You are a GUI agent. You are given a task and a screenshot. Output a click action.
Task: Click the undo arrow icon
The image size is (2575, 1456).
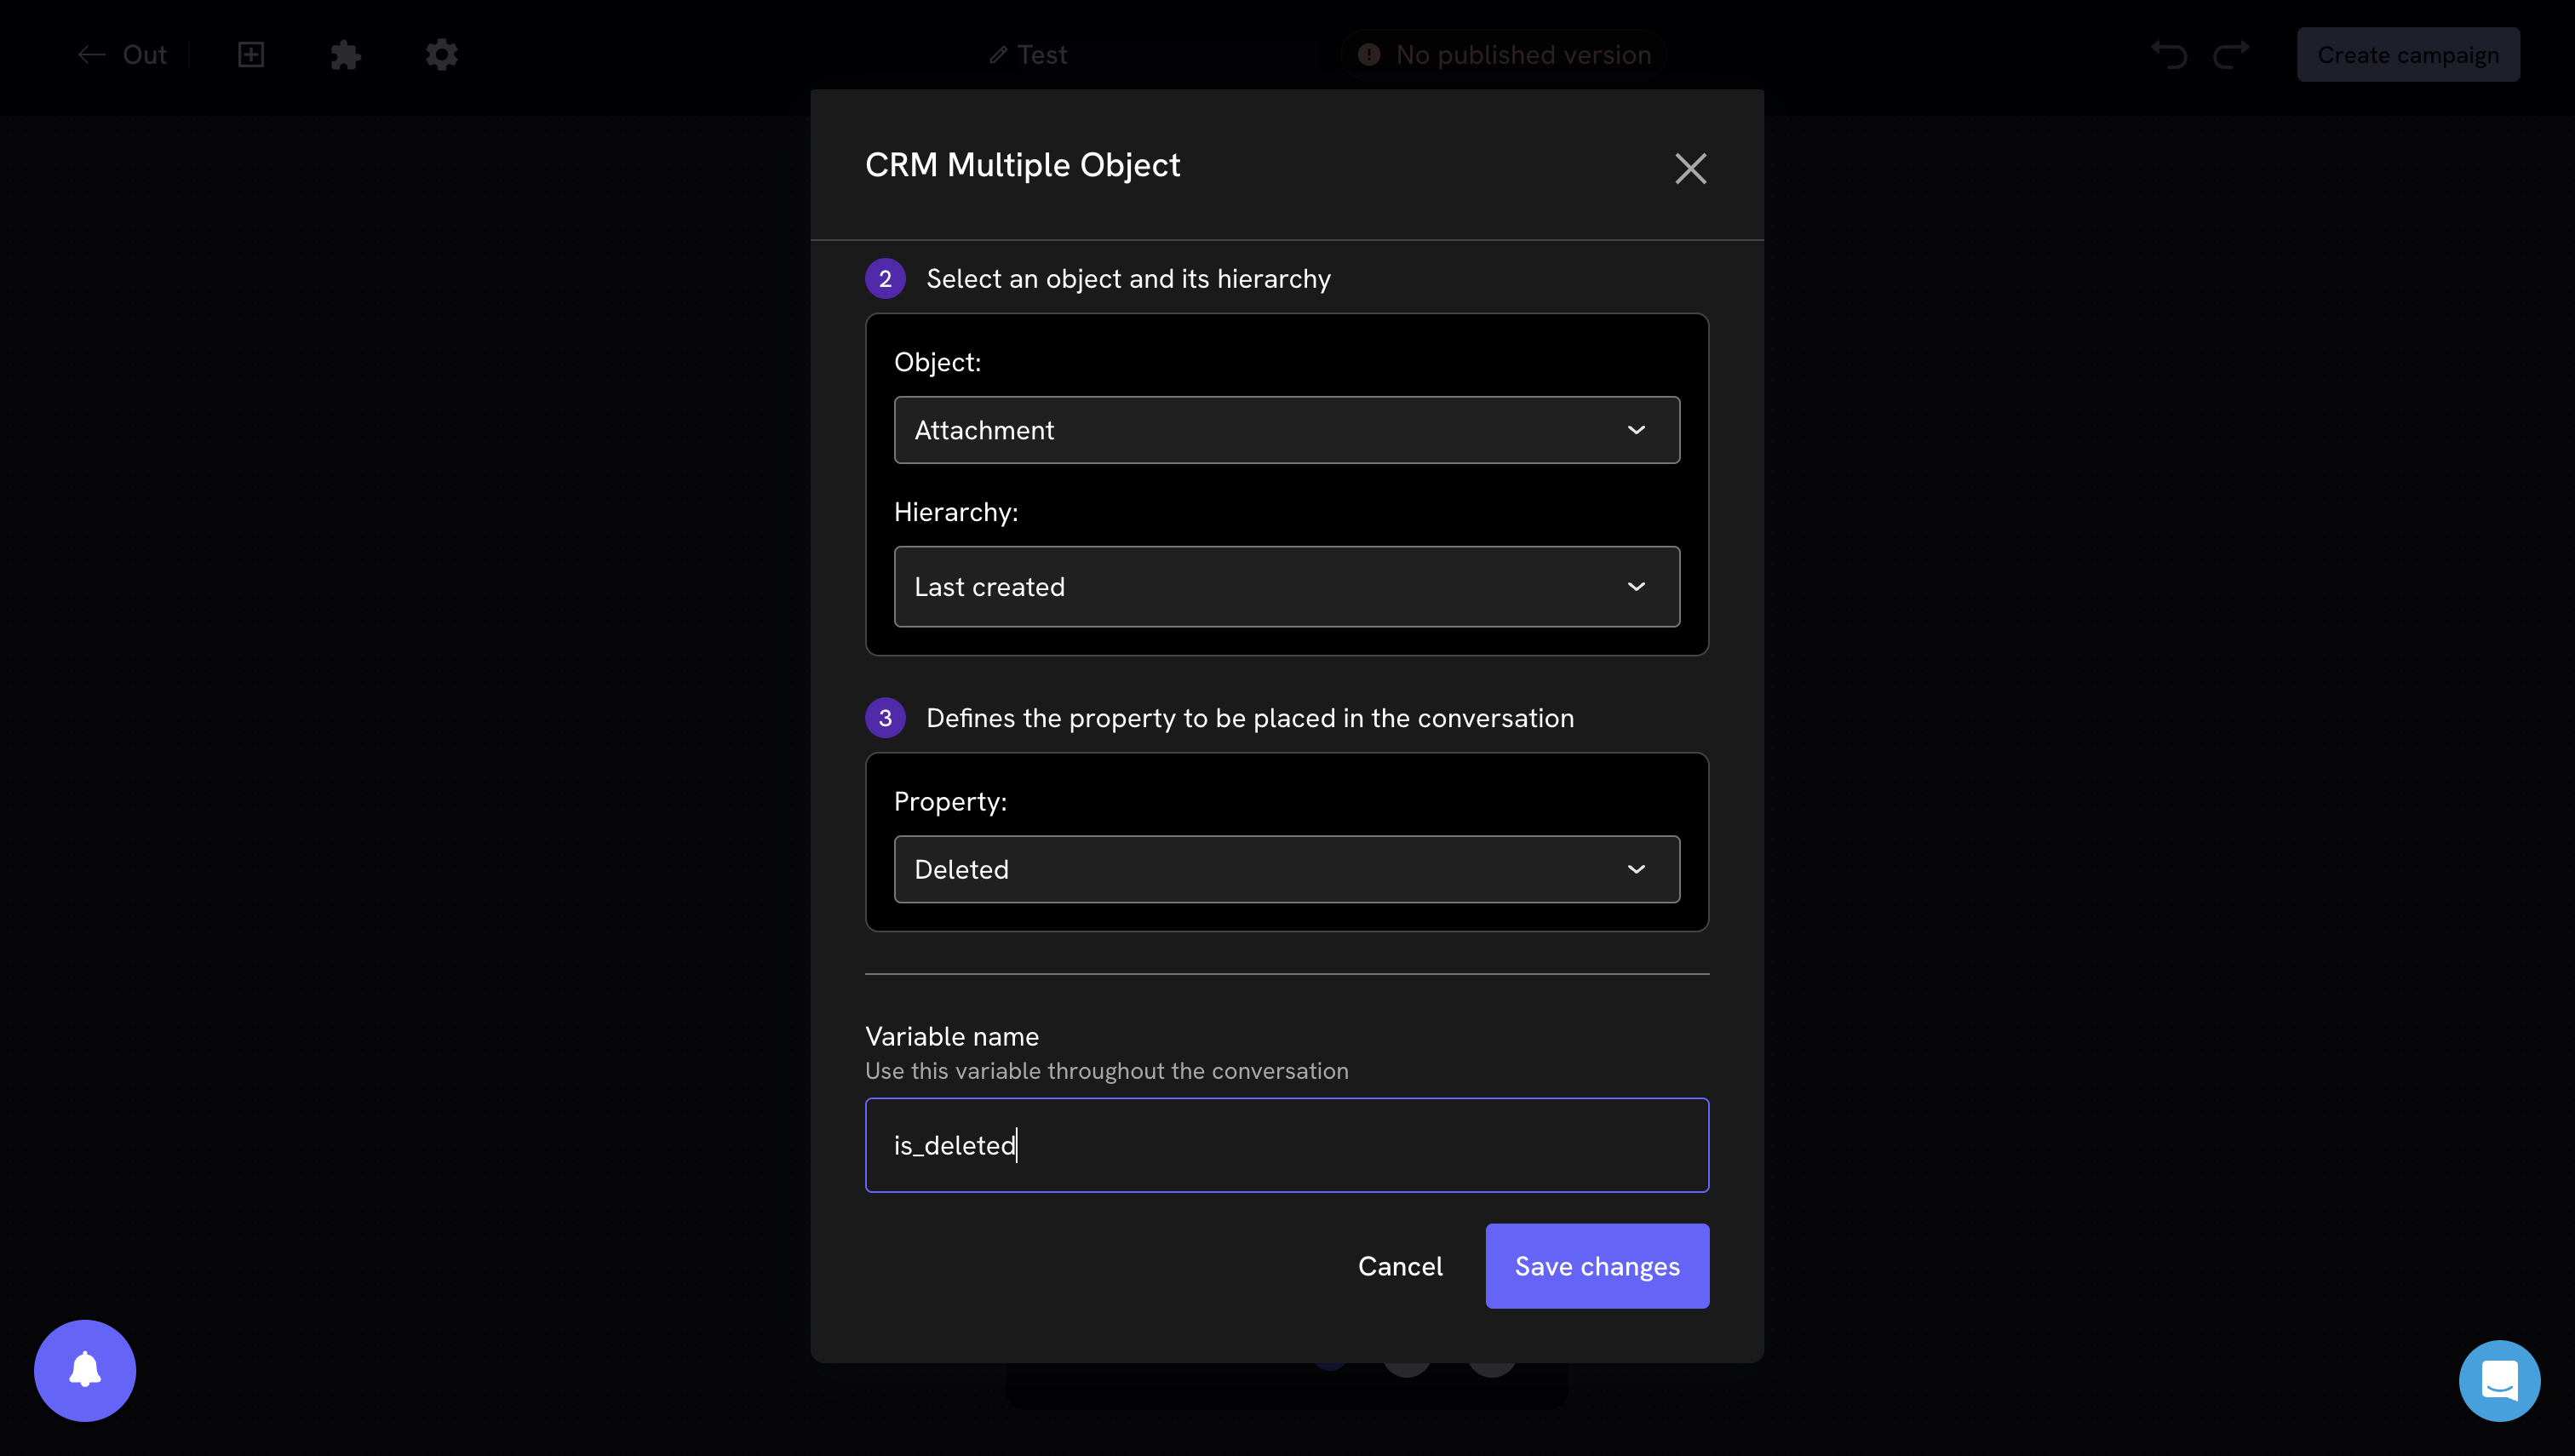click(x=2169, y=55)
